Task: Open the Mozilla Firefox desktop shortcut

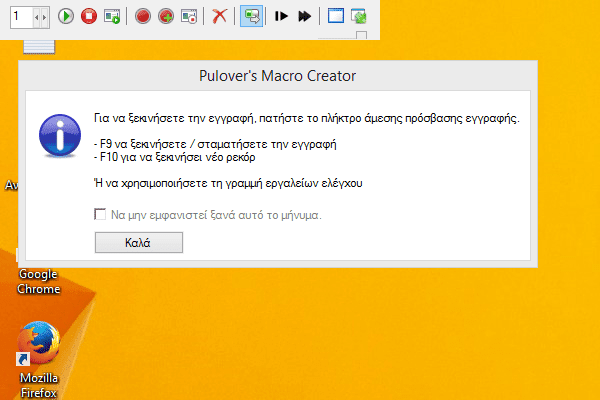Action: (39, 360)
